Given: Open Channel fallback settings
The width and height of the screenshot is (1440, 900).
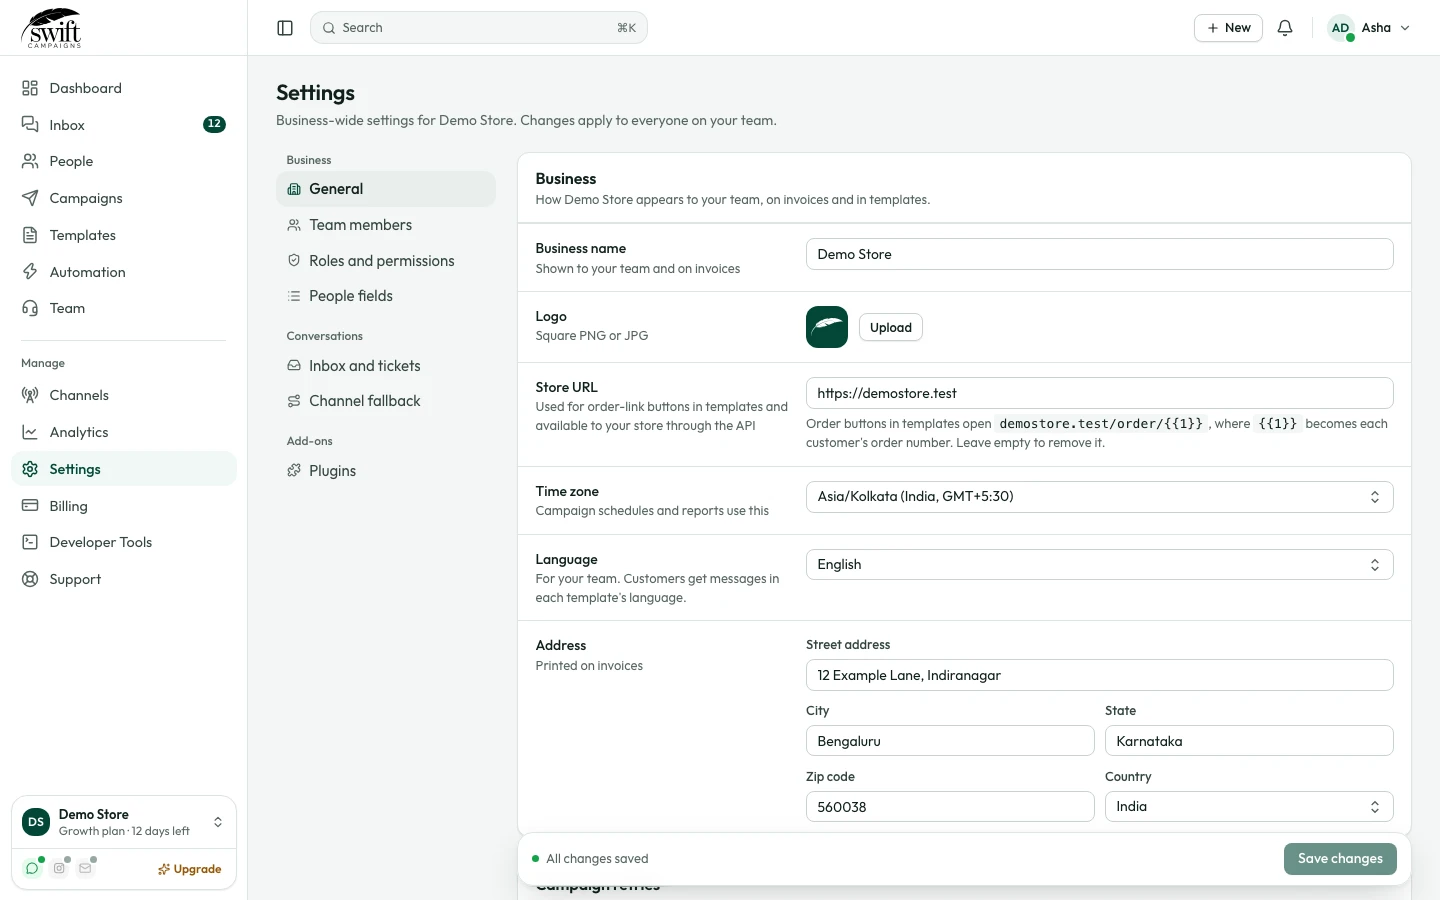Looking at the screenshot, I should (x=386, y=401).
